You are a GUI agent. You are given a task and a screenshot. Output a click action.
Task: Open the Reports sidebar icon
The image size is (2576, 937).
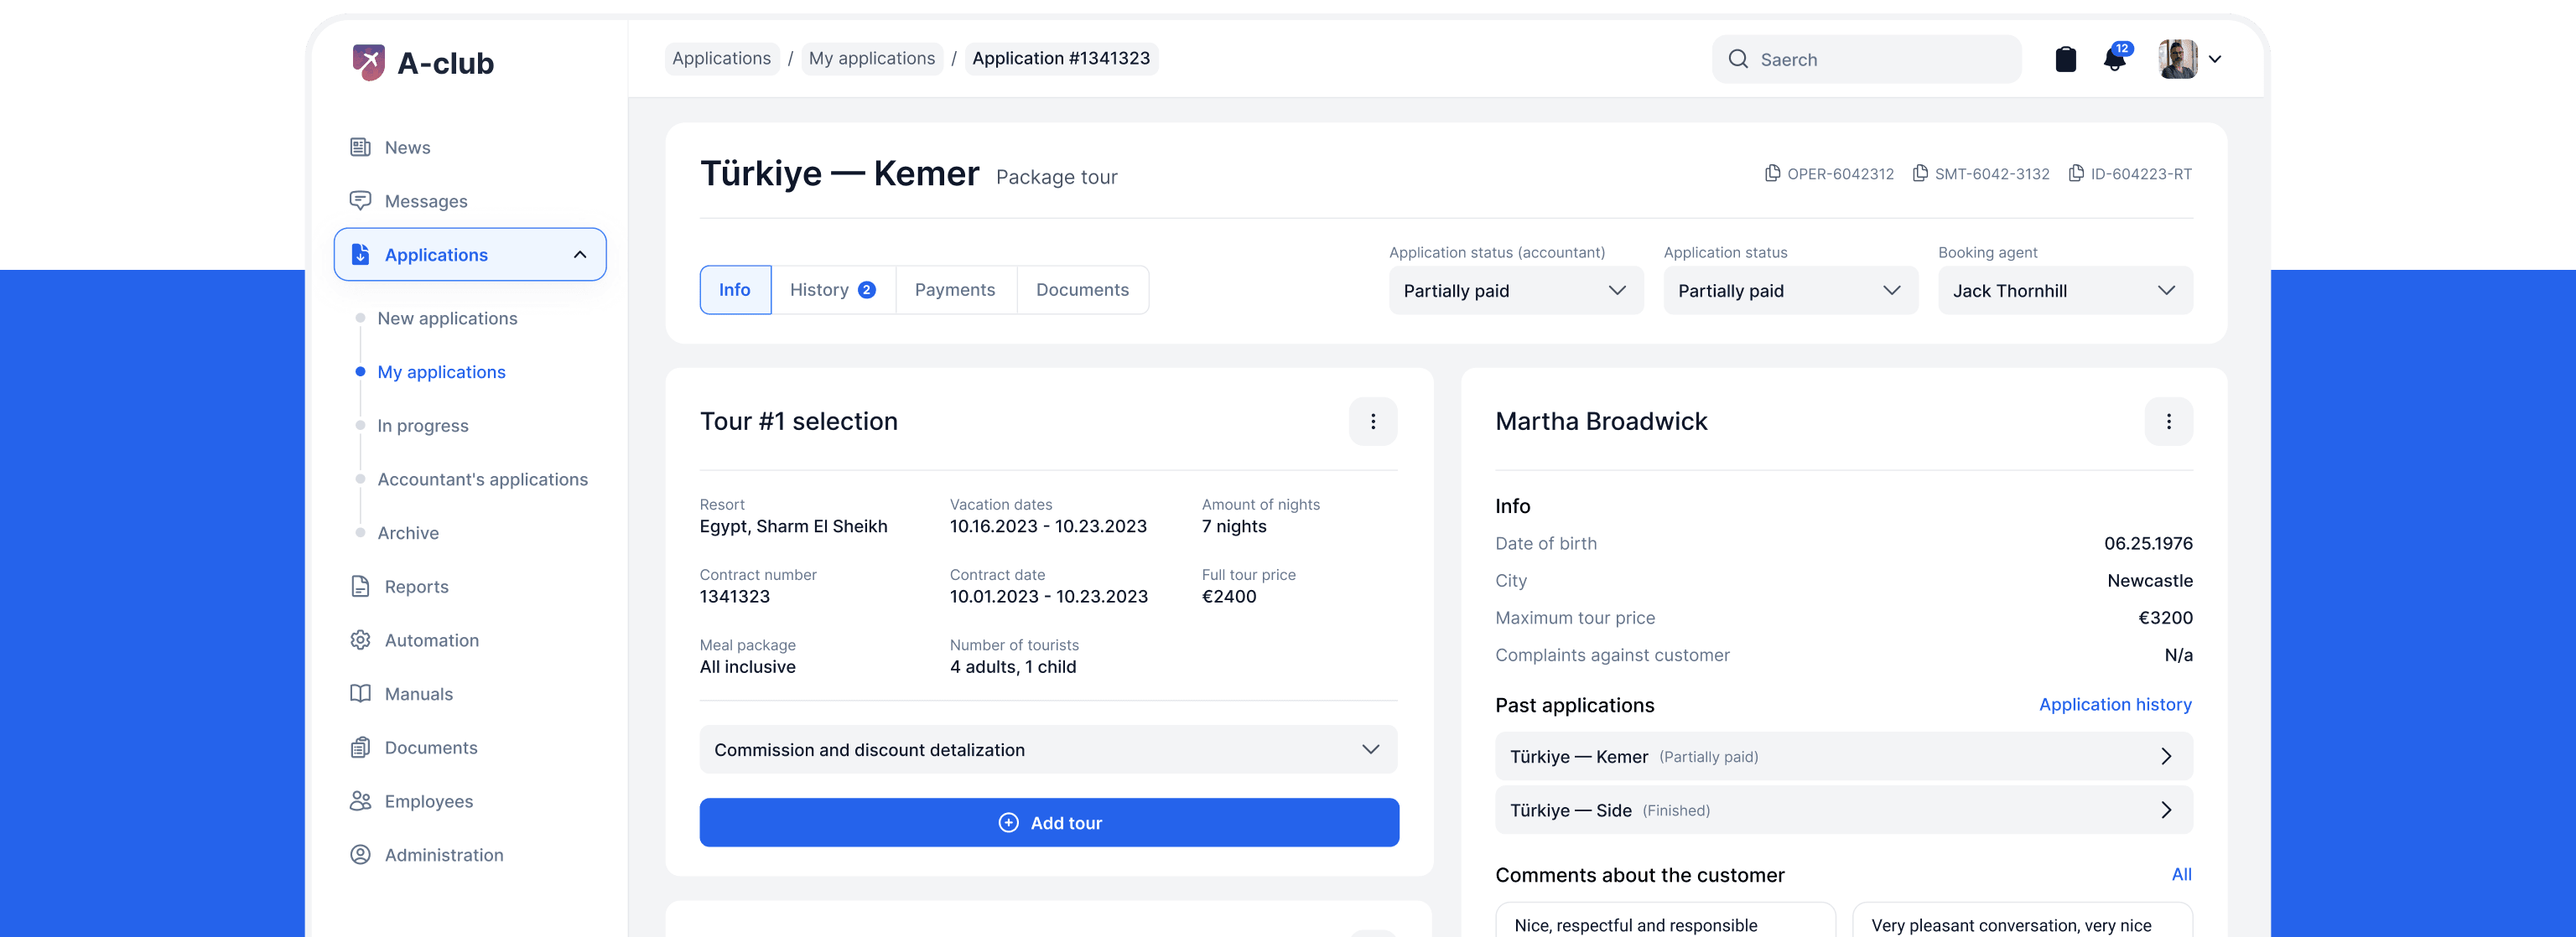[x=360, y=587]
